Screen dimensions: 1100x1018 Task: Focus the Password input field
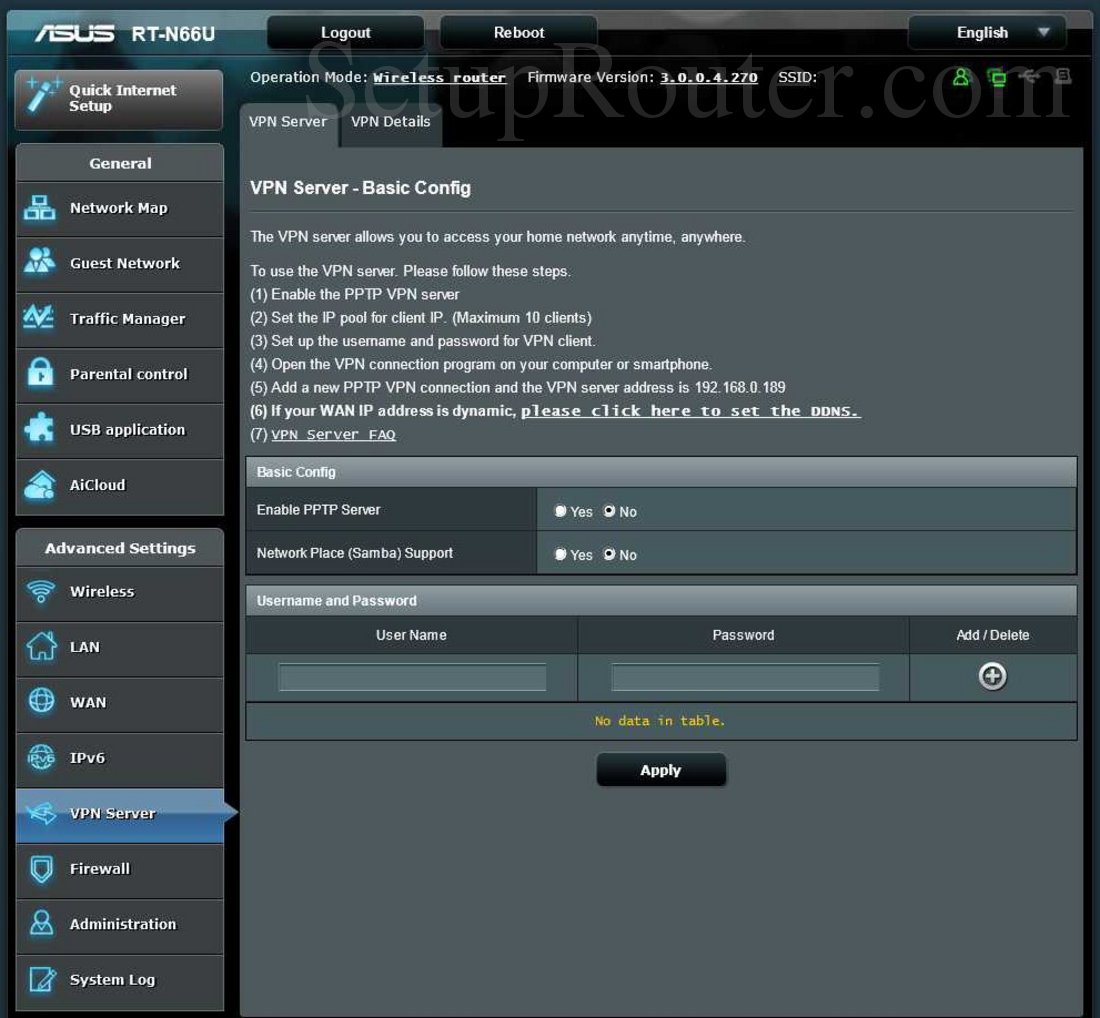coord(744,677)
